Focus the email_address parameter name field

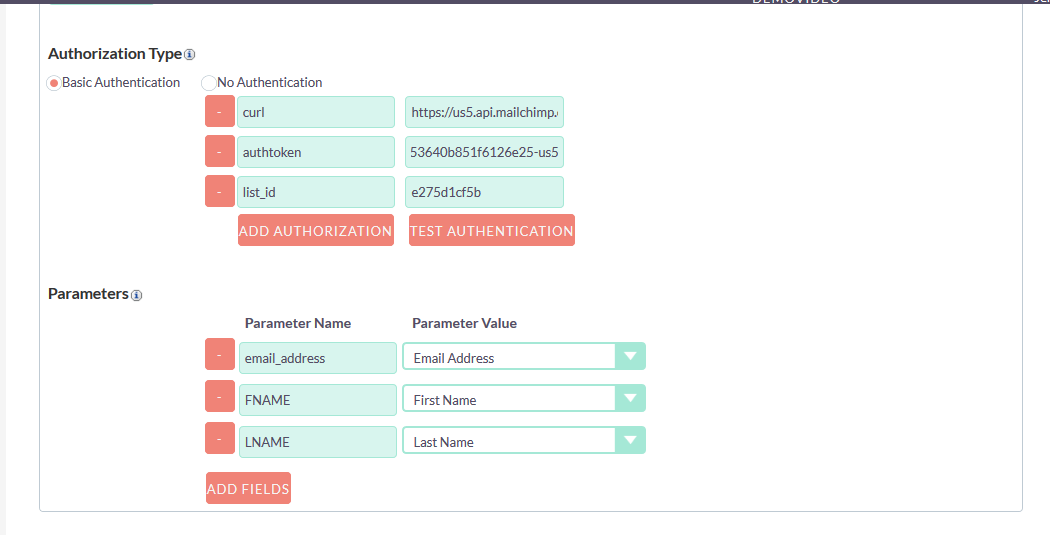pyautogui.click(x=318, y=358)
